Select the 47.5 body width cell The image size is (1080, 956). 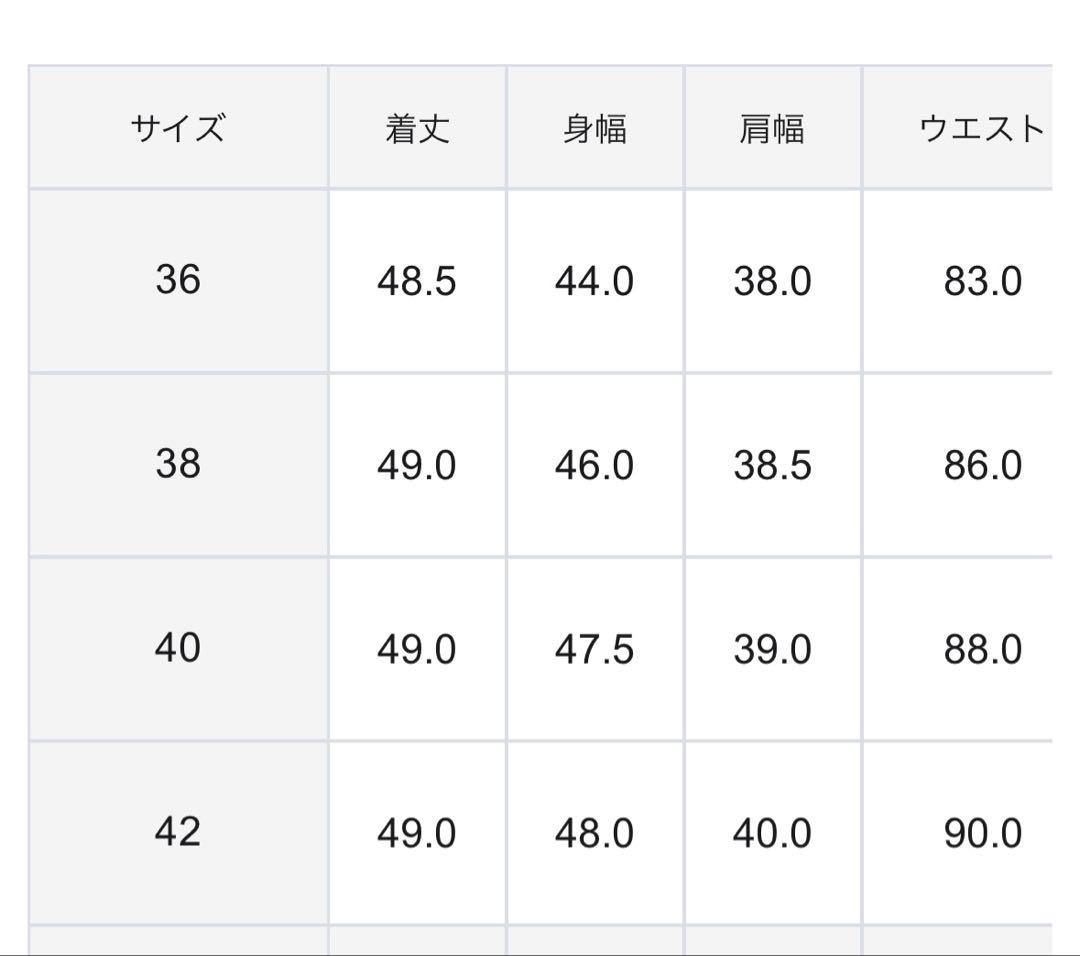[595, 650]
